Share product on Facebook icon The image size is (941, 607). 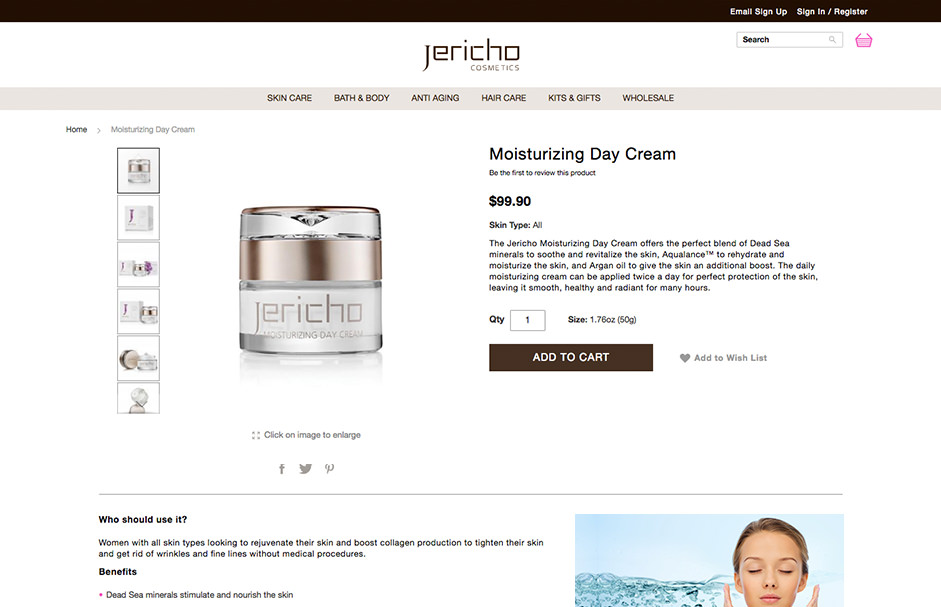(281, 469)
